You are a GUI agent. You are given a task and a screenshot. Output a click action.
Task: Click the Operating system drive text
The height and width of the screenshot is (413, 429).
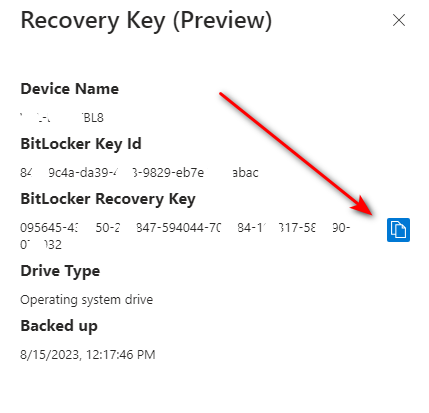[87, 300]
